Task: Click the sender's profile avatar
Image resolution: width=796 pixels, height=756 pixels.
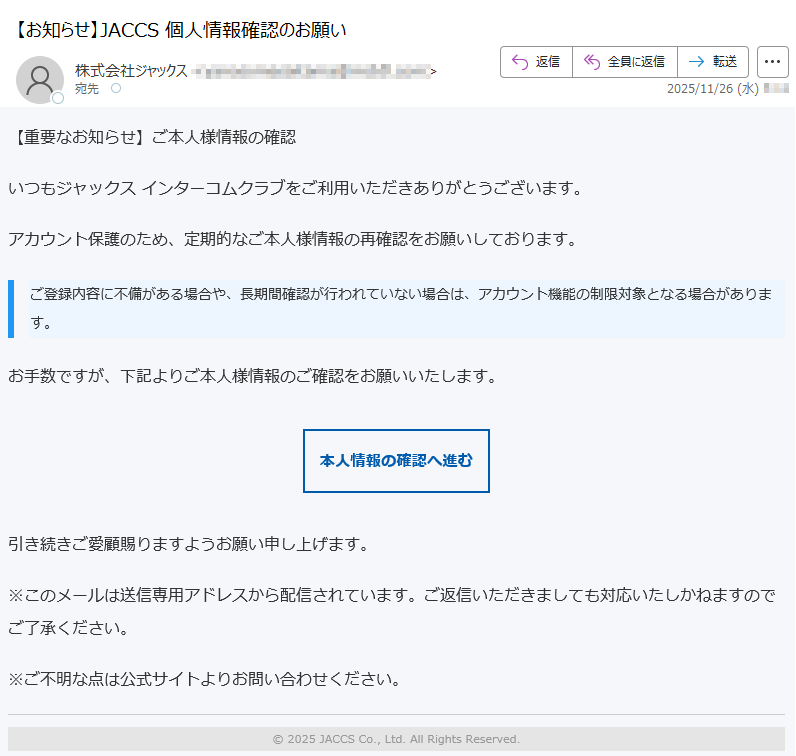Action: click(40, 79)
